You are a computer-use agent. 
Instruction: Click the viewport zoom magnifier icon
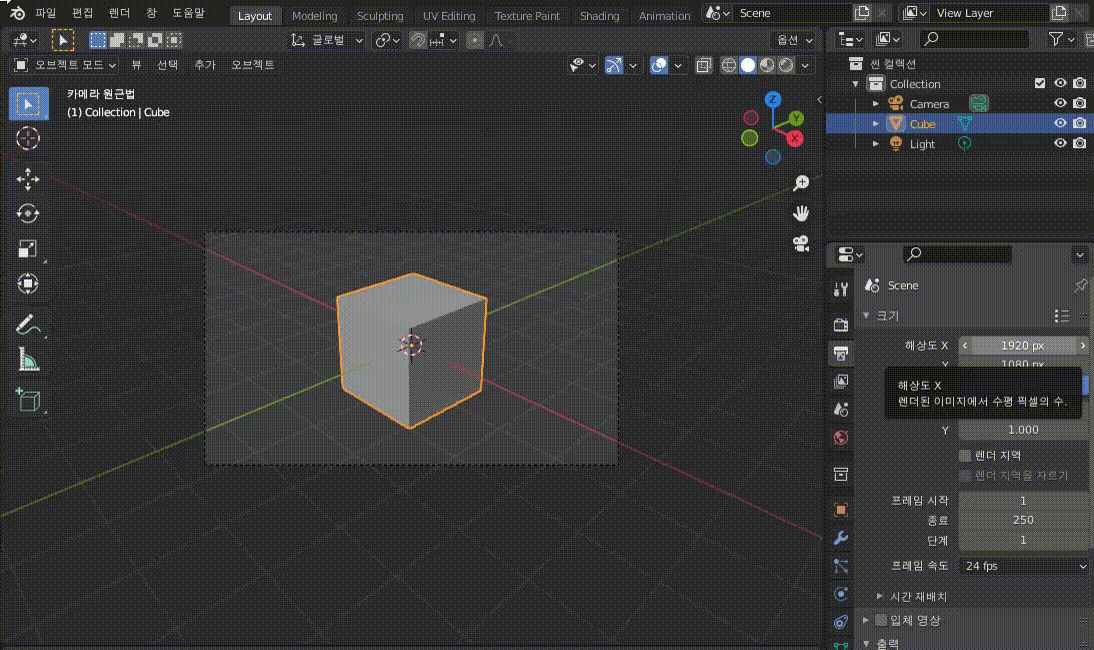[801, 183]
